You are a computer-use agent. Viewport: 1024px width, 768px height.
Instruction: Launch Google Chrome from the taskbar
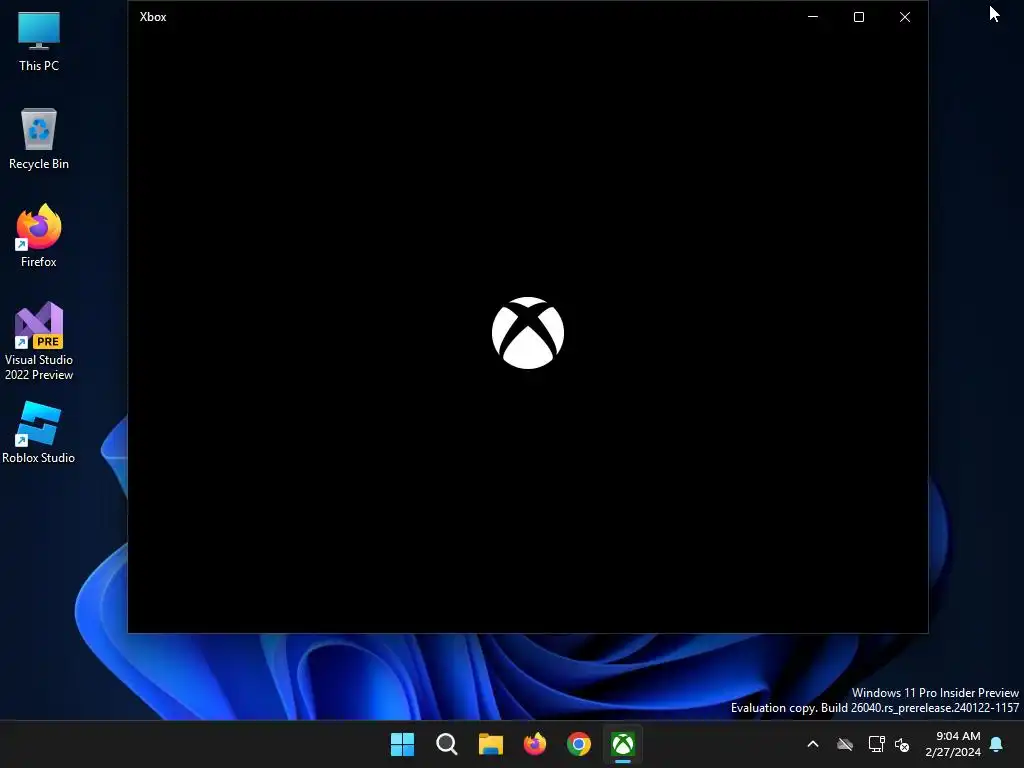coord(579,744)
